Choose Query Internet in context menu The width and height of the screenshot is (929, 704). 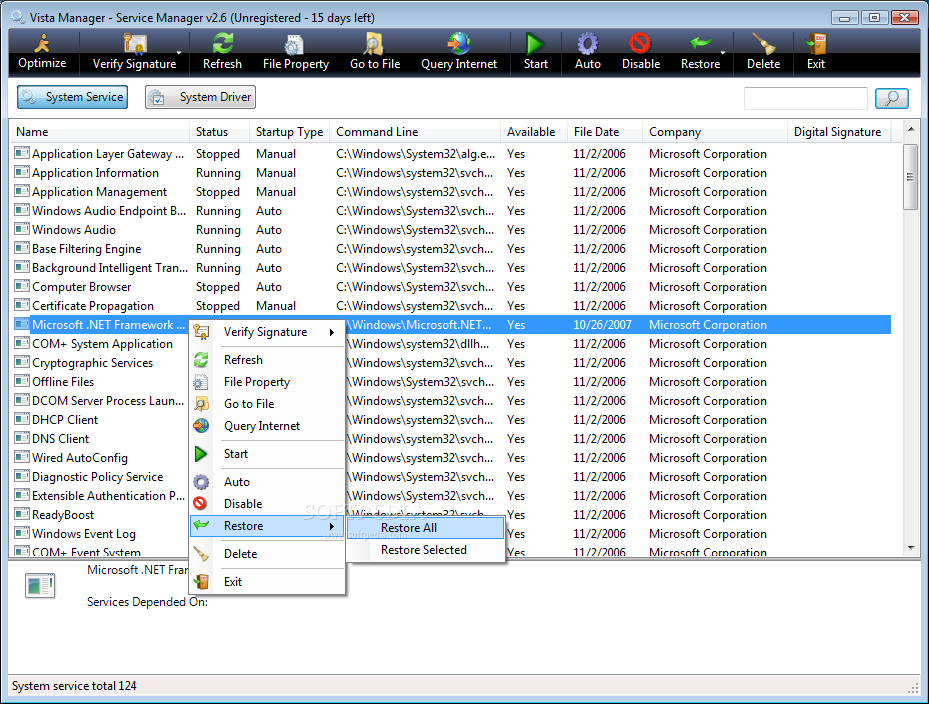click(267, 426)
